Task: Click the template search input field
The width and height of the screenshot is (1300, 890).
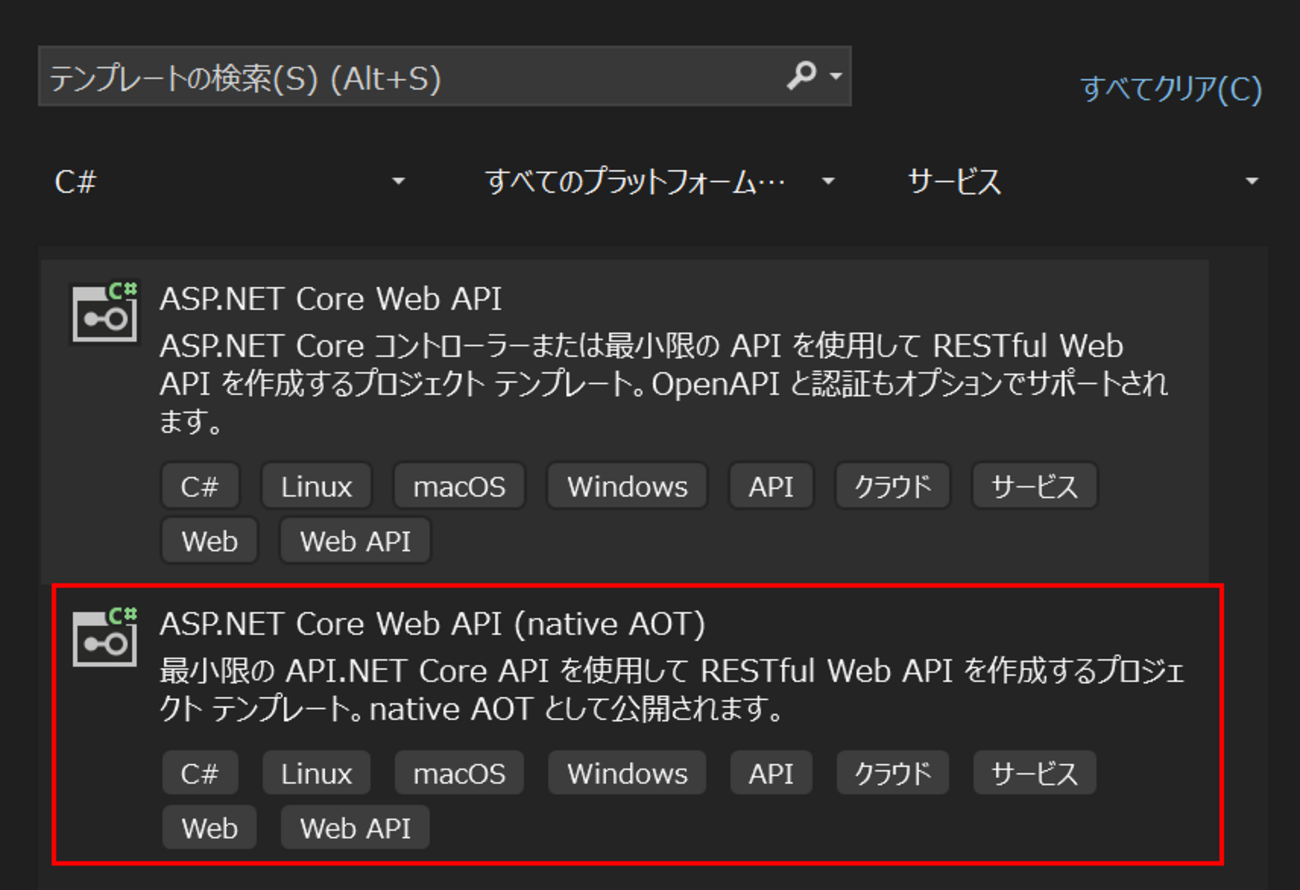Action: pyautogui.click(x=444, y=76)
